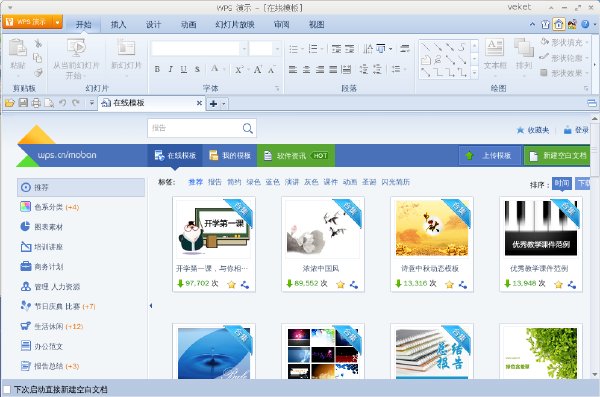
Task: Switch to the 动画 ribbon tab
Action: 188,25
